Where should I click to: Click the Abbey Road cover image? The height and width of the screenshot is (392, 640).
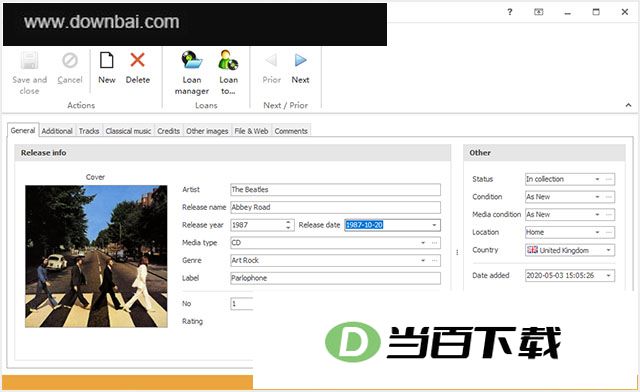[96, 256]
